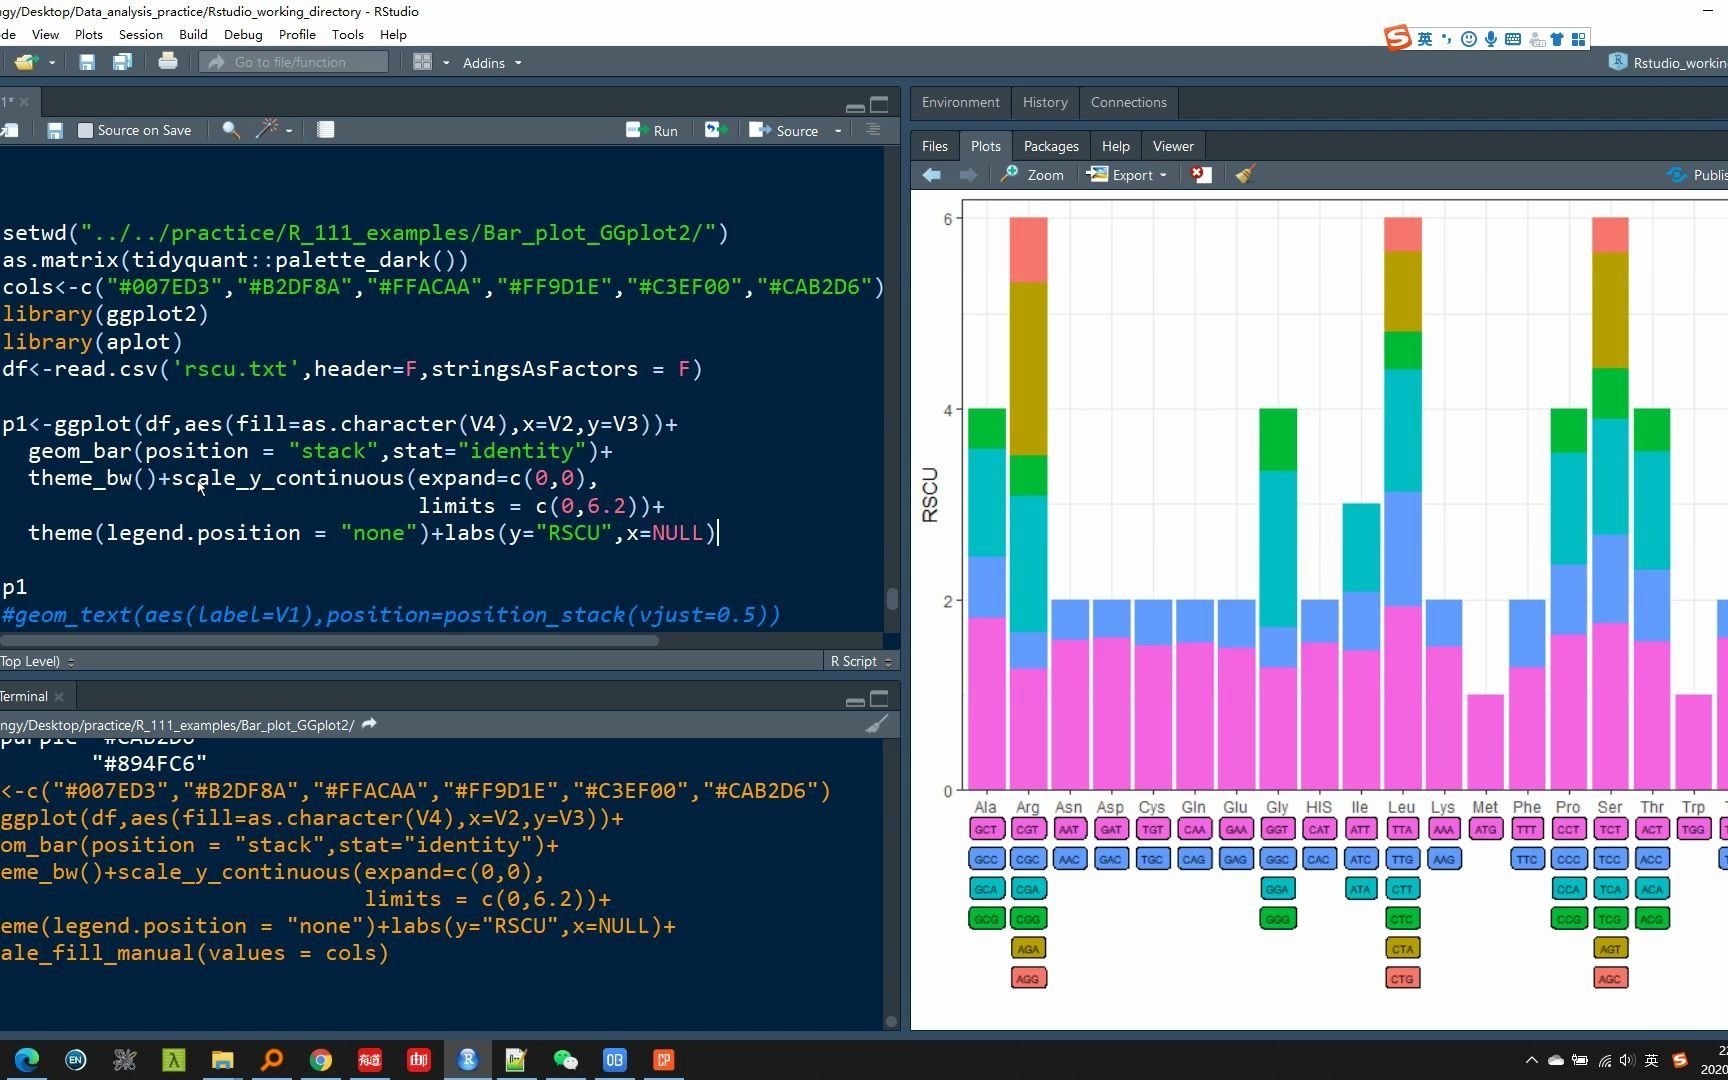The height and width of the screenshot is (1080, 1728).
Task: Run the selected code lines
Action: click(653, 131)
